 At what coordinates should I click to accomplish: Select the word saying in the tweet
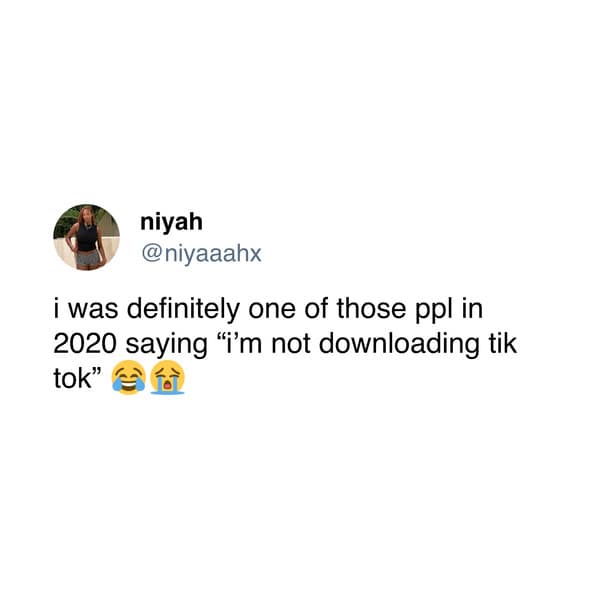coord(167,345)
